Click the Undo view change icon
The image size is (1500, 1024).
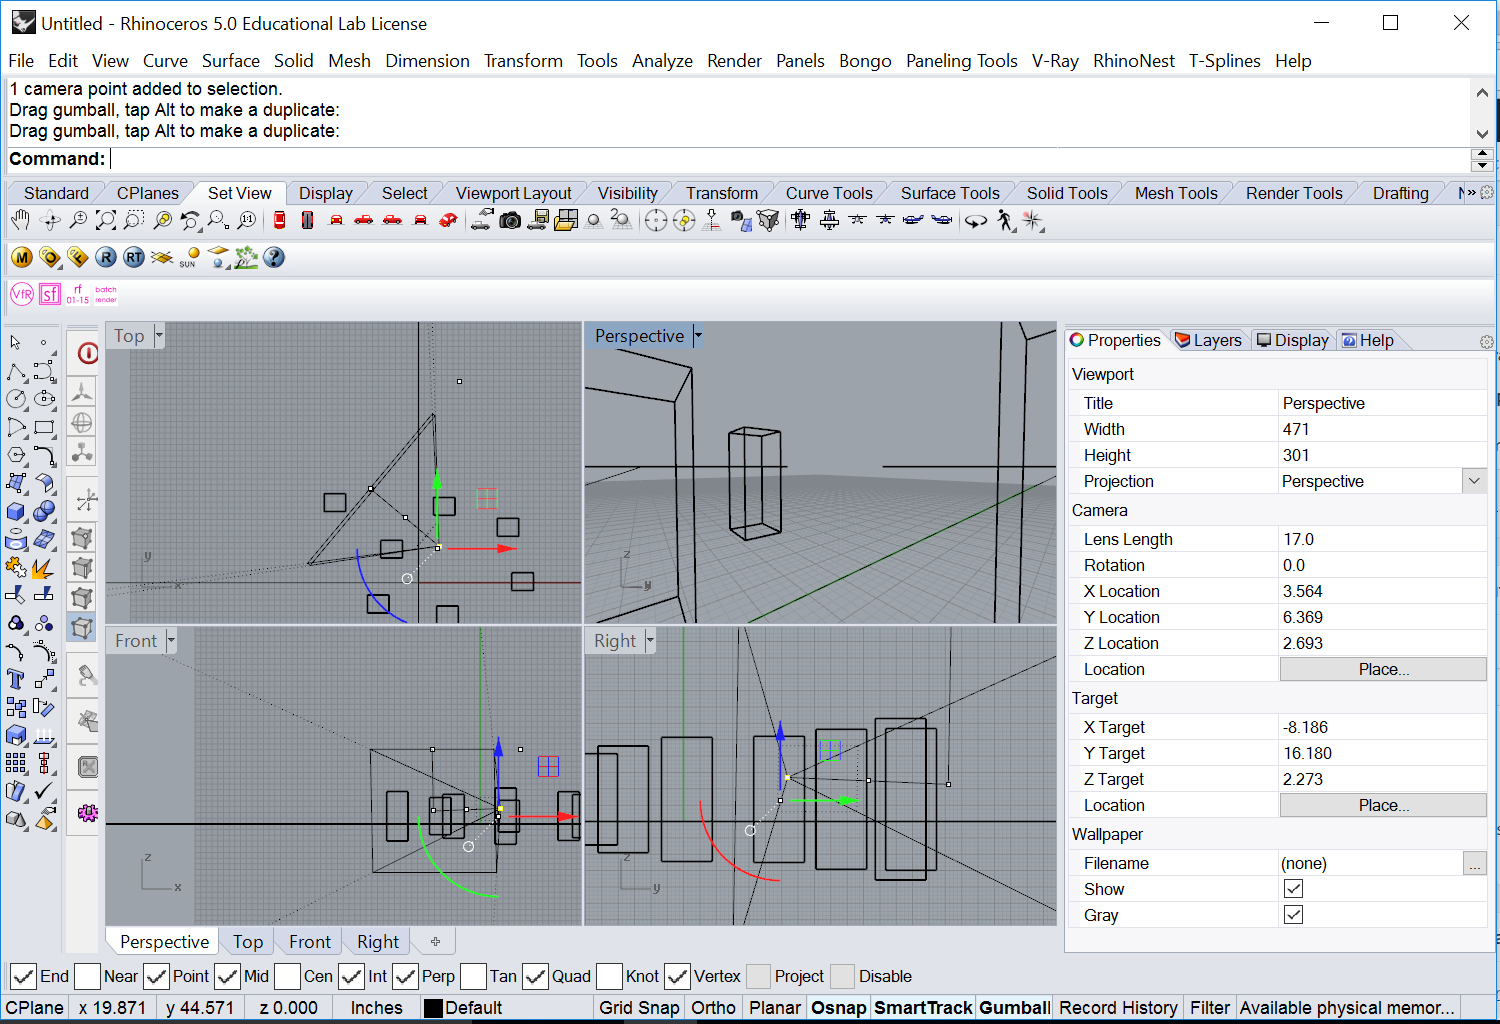pos(190,220)
